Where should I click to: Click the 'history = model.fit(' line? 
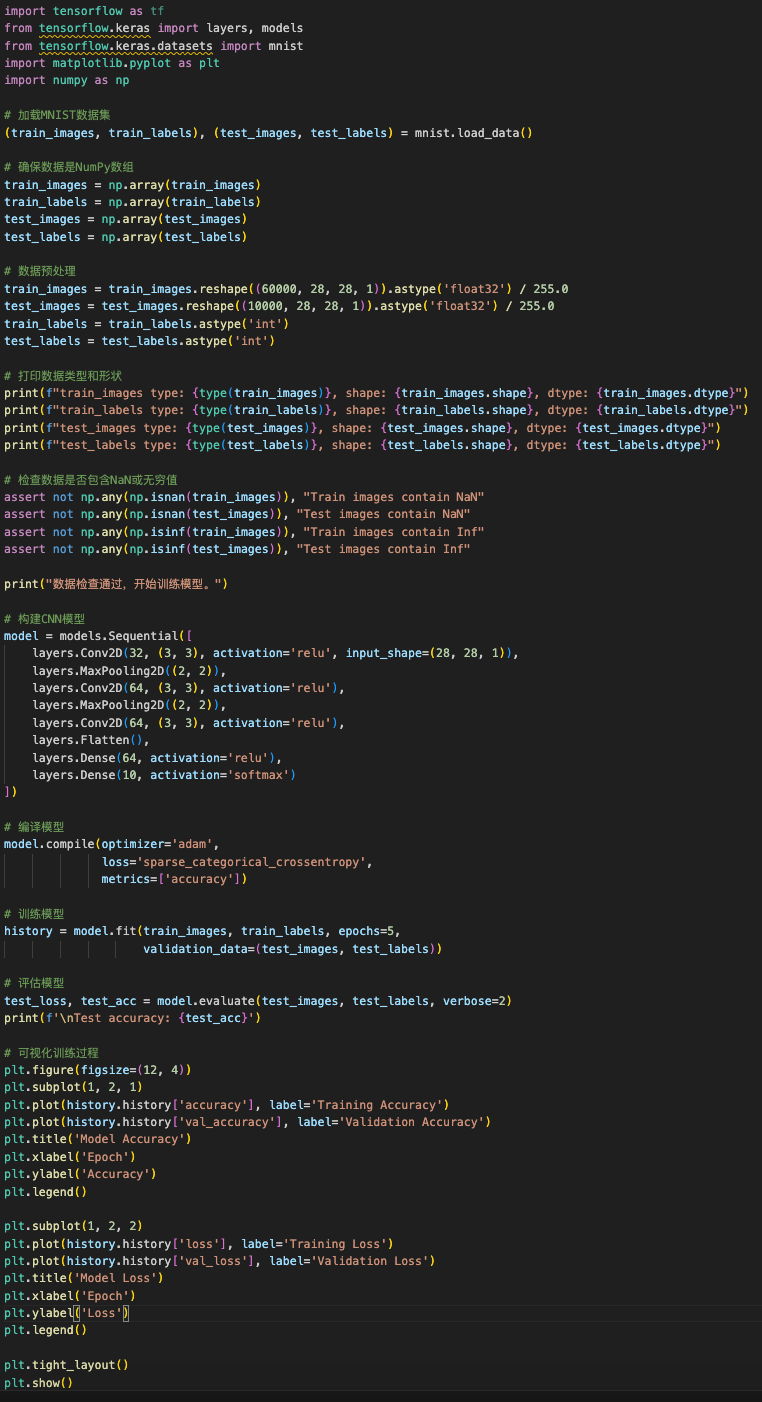click(202, 931)
